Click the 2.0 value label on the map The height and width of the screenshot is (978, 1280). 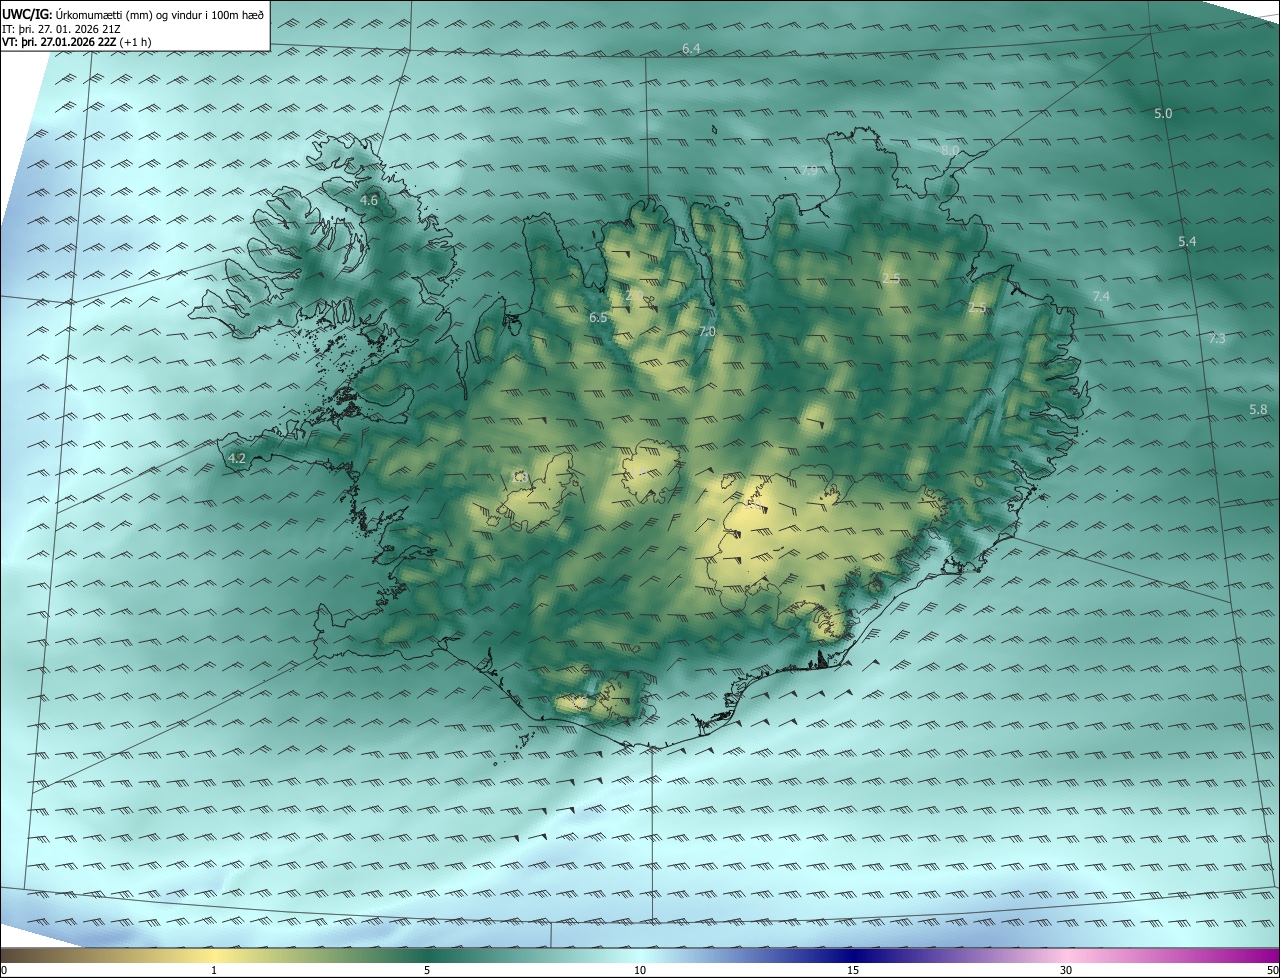click(x=634, y=296)
